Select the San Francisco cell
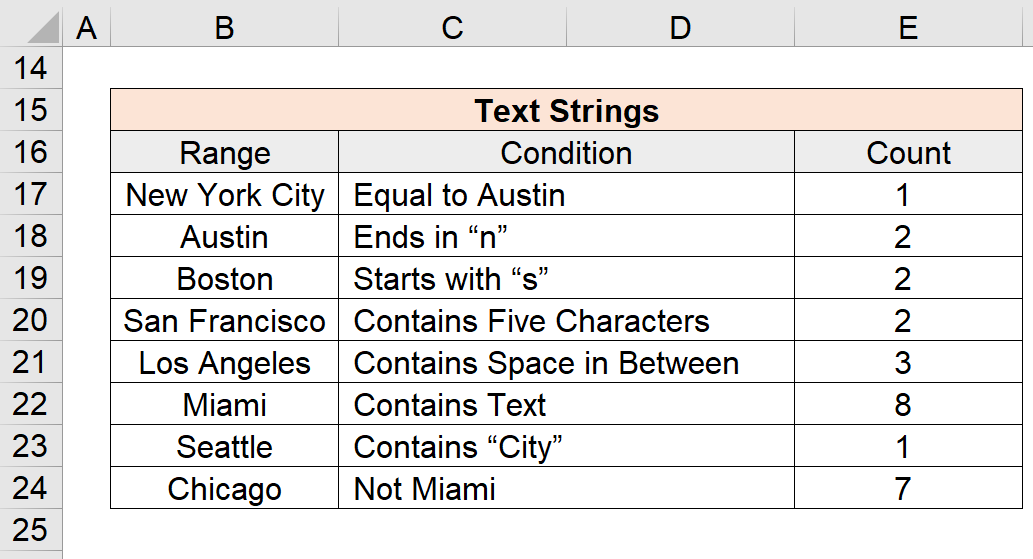Image resolution: width=1033 pixels, height=559 pixels. tap(225, 320)
